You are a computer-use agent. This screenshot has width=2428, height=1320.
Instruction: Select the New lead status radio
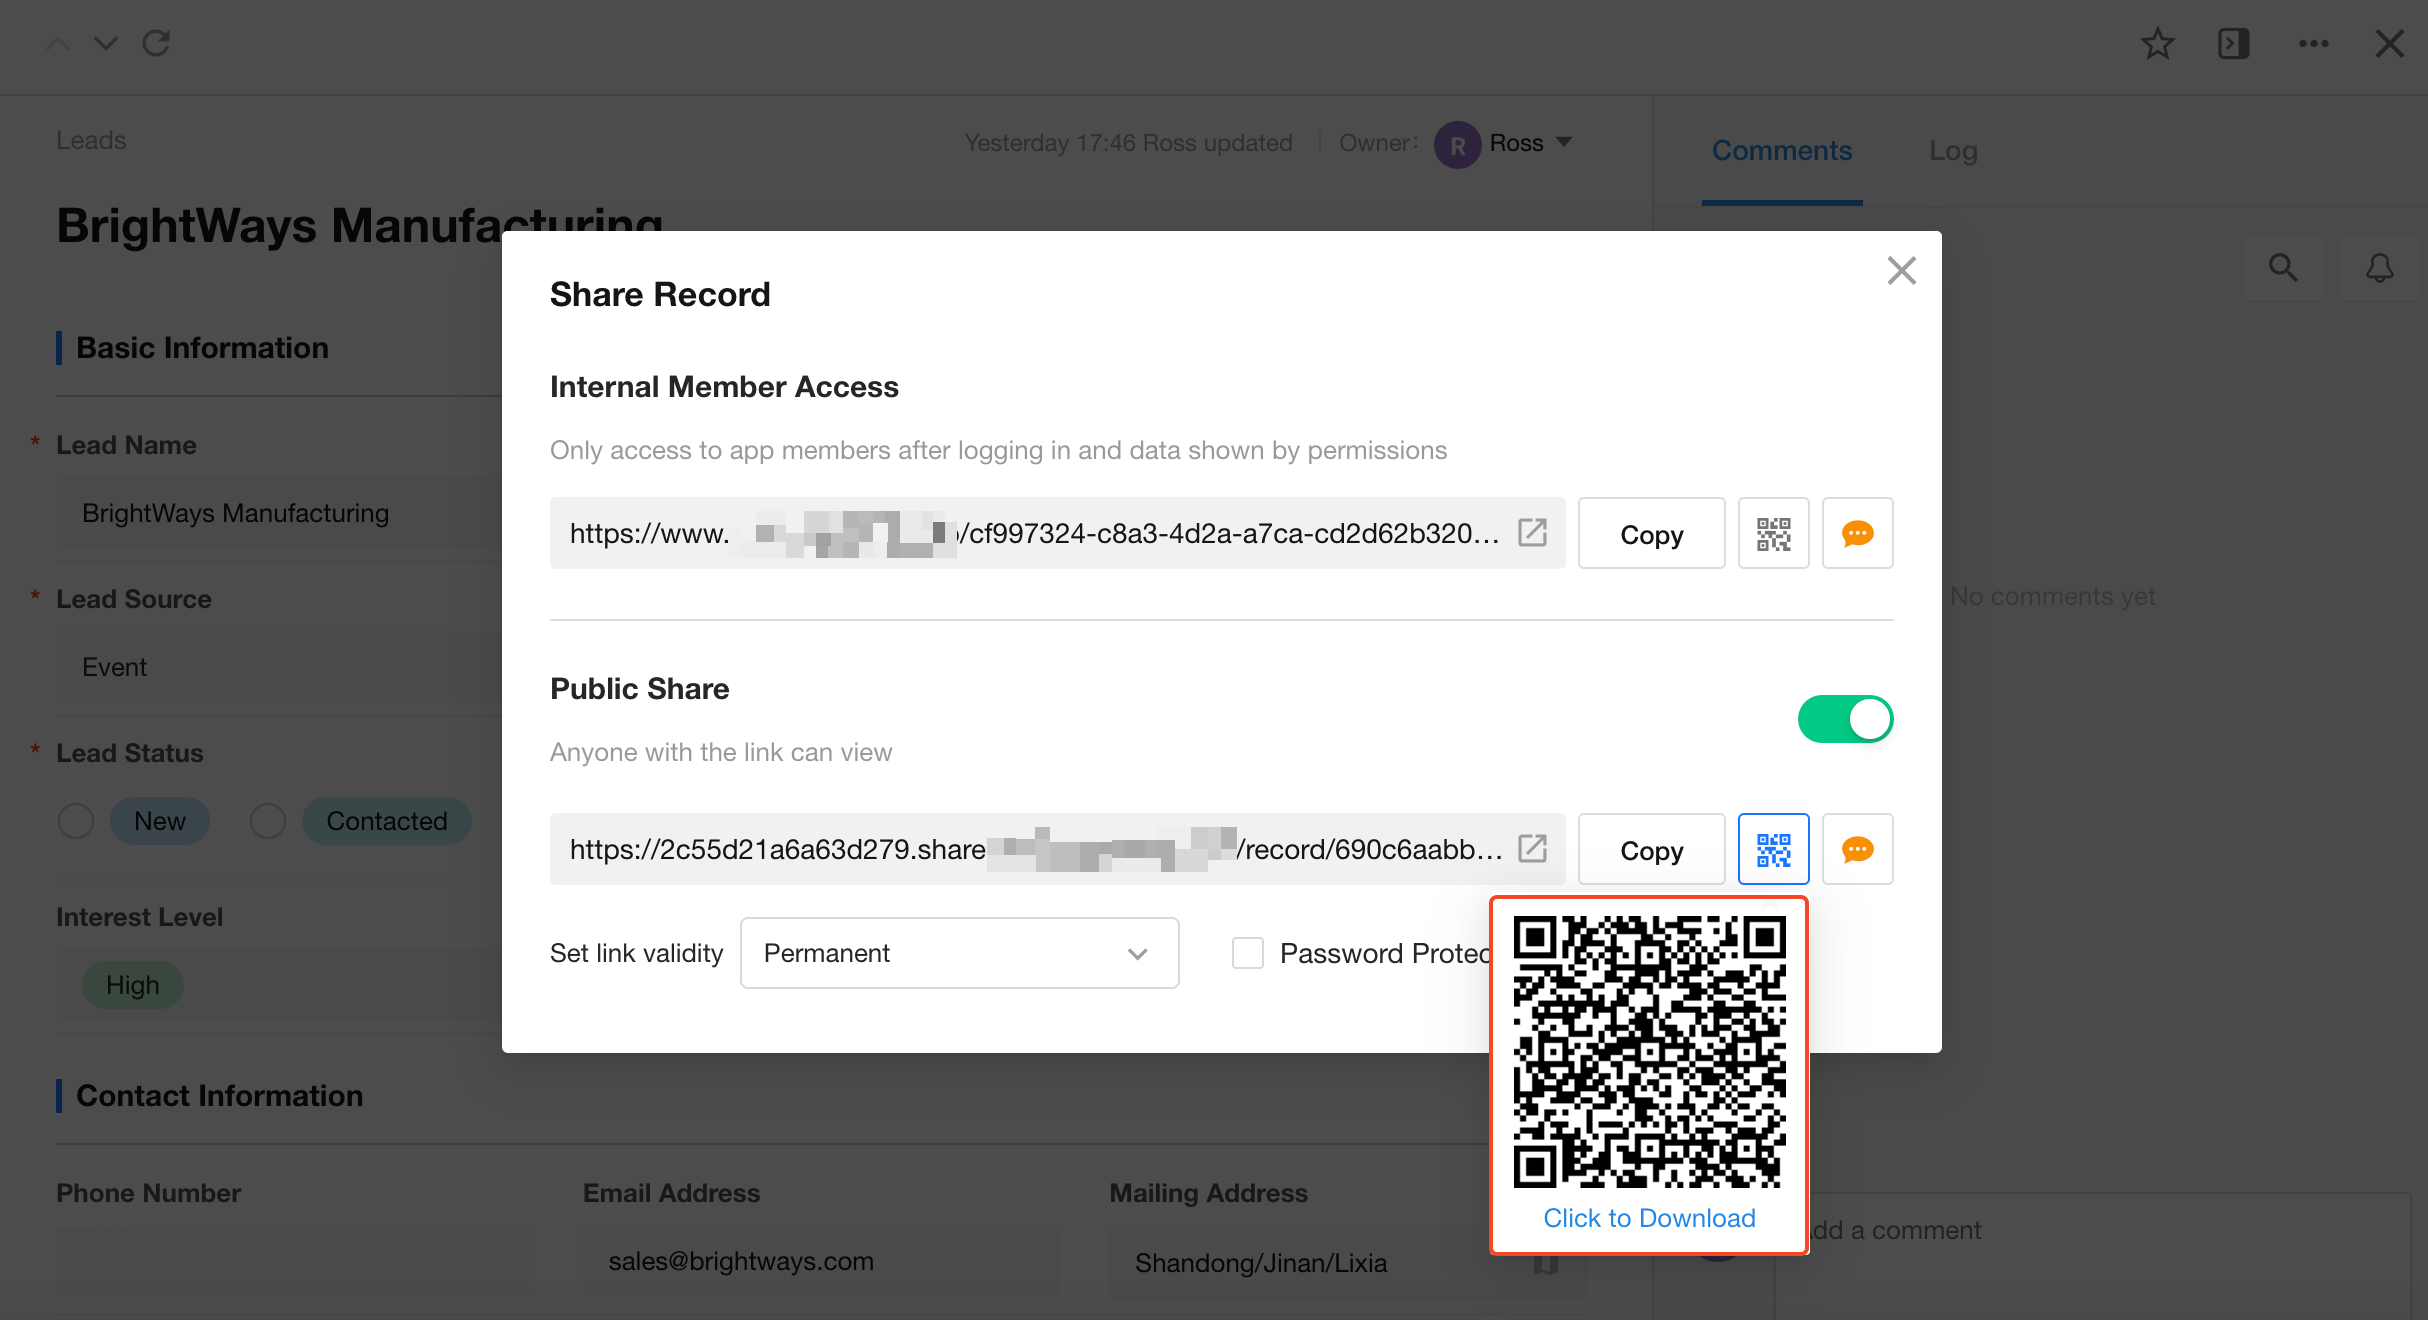(x=76, y=821)
